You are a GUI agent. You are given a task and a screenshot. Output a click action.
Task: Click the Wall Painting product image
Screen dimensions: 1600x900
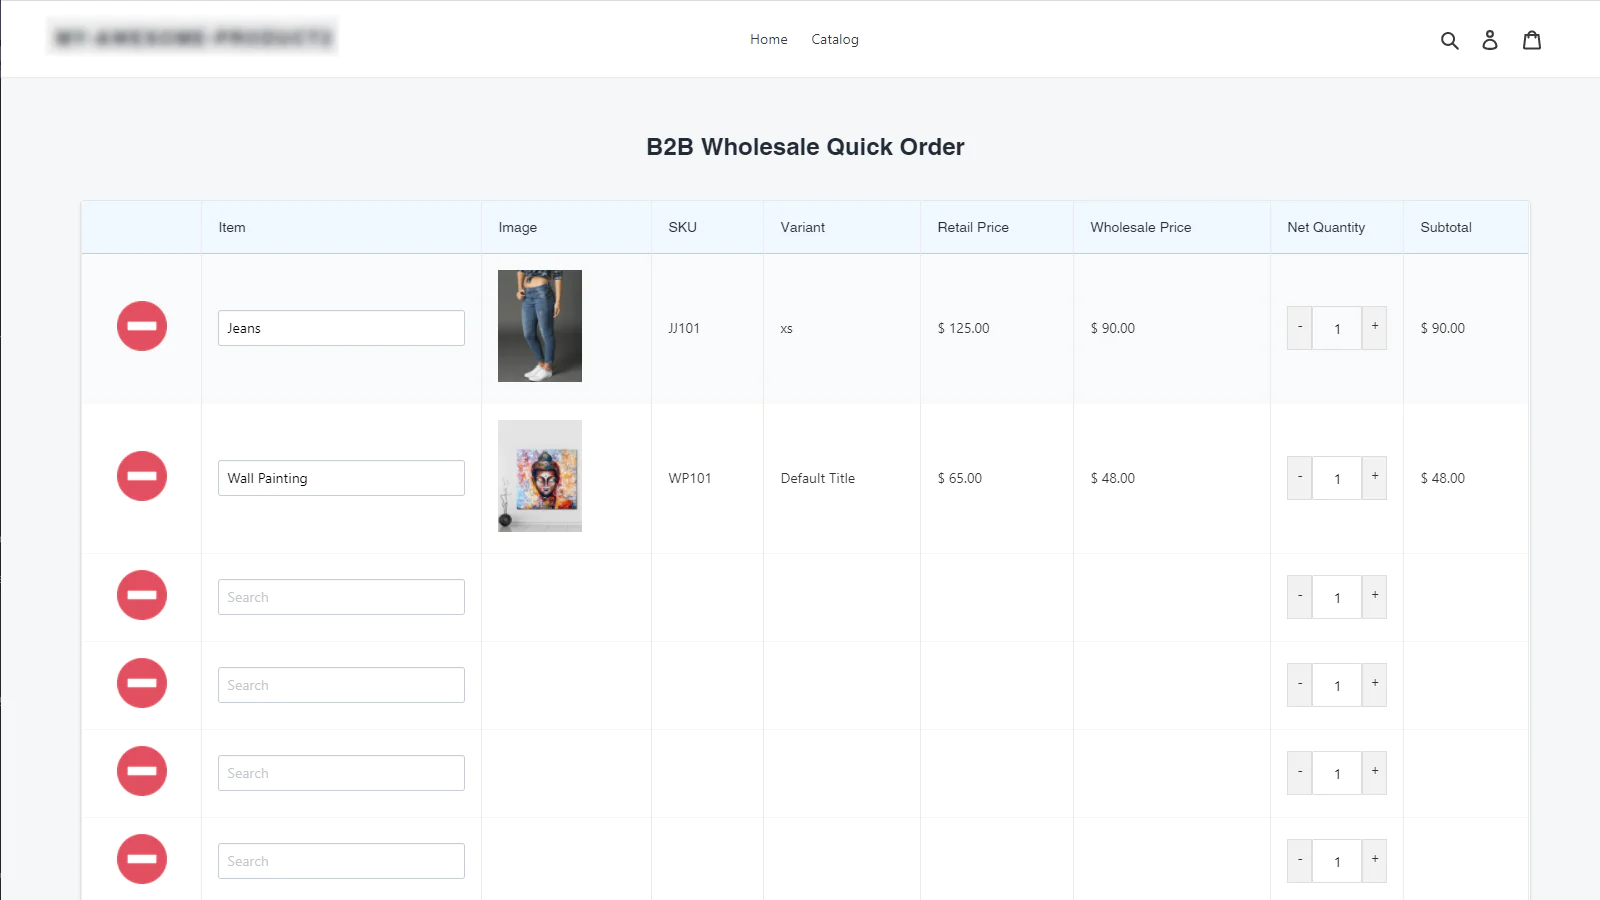coord(540,476)
